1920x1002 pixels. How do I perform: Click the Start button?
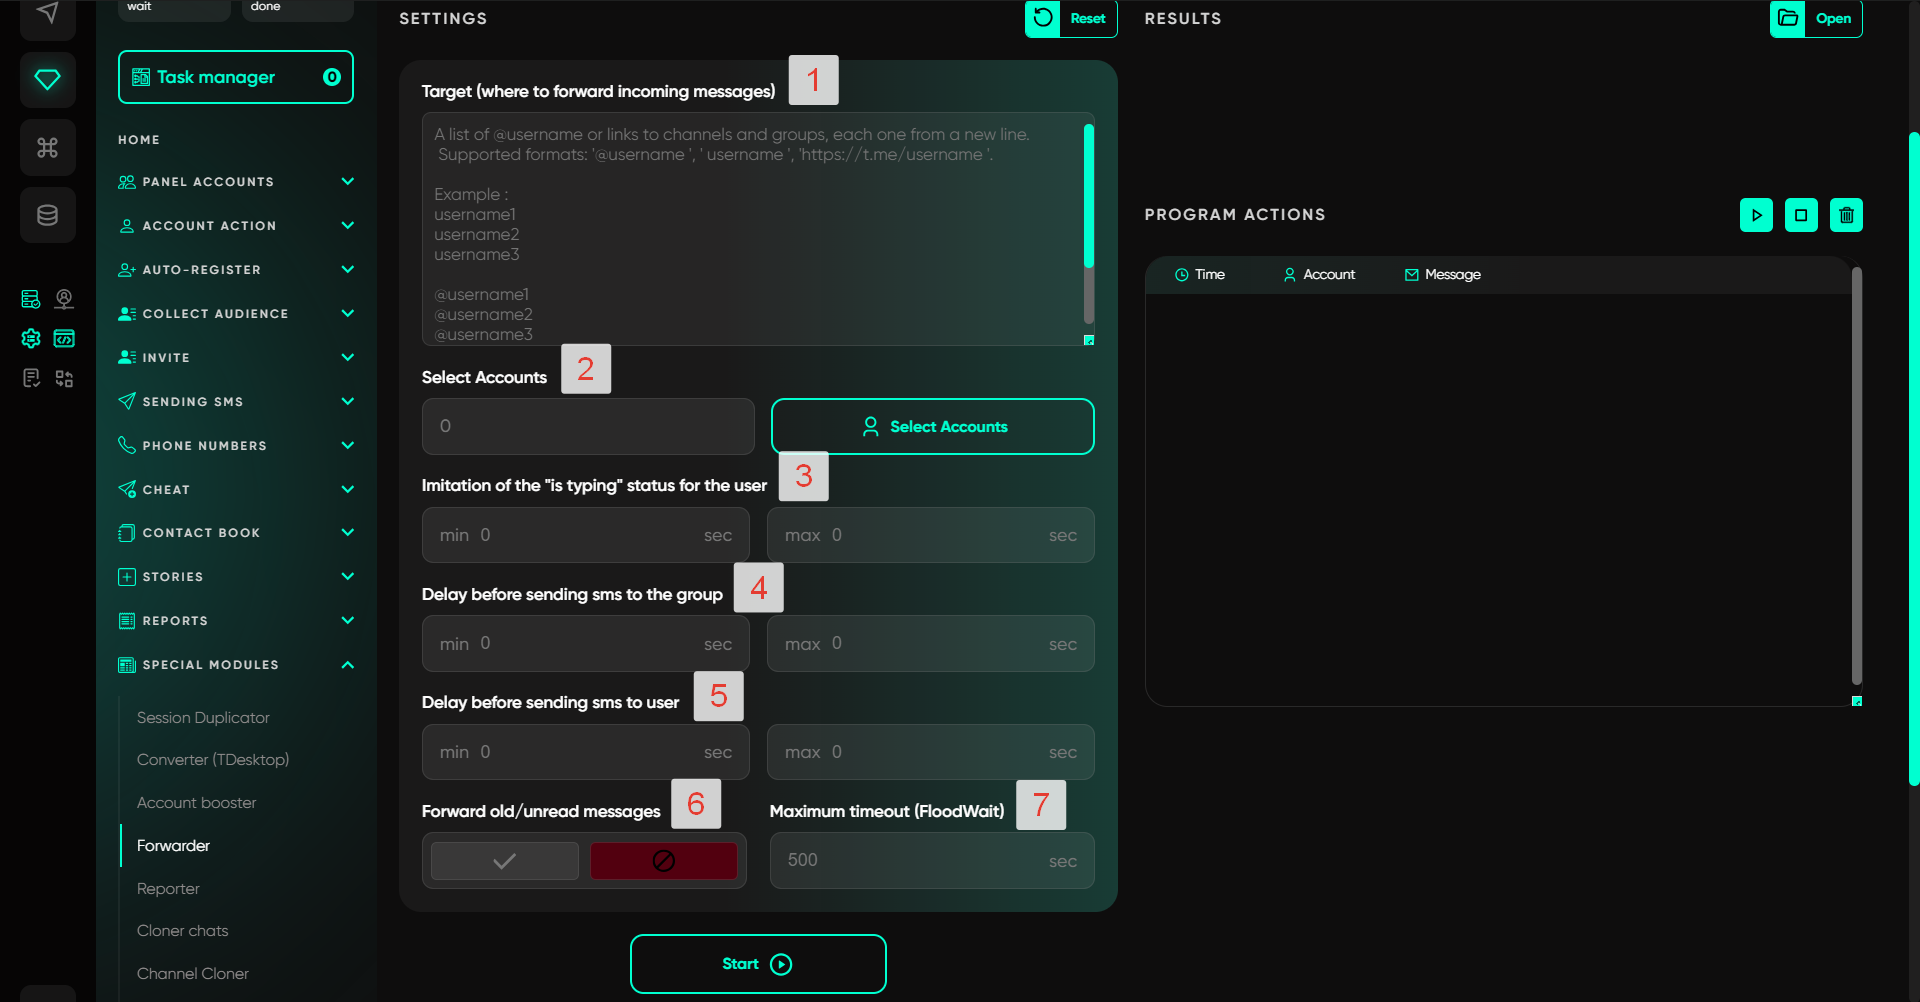coord(758,964)
